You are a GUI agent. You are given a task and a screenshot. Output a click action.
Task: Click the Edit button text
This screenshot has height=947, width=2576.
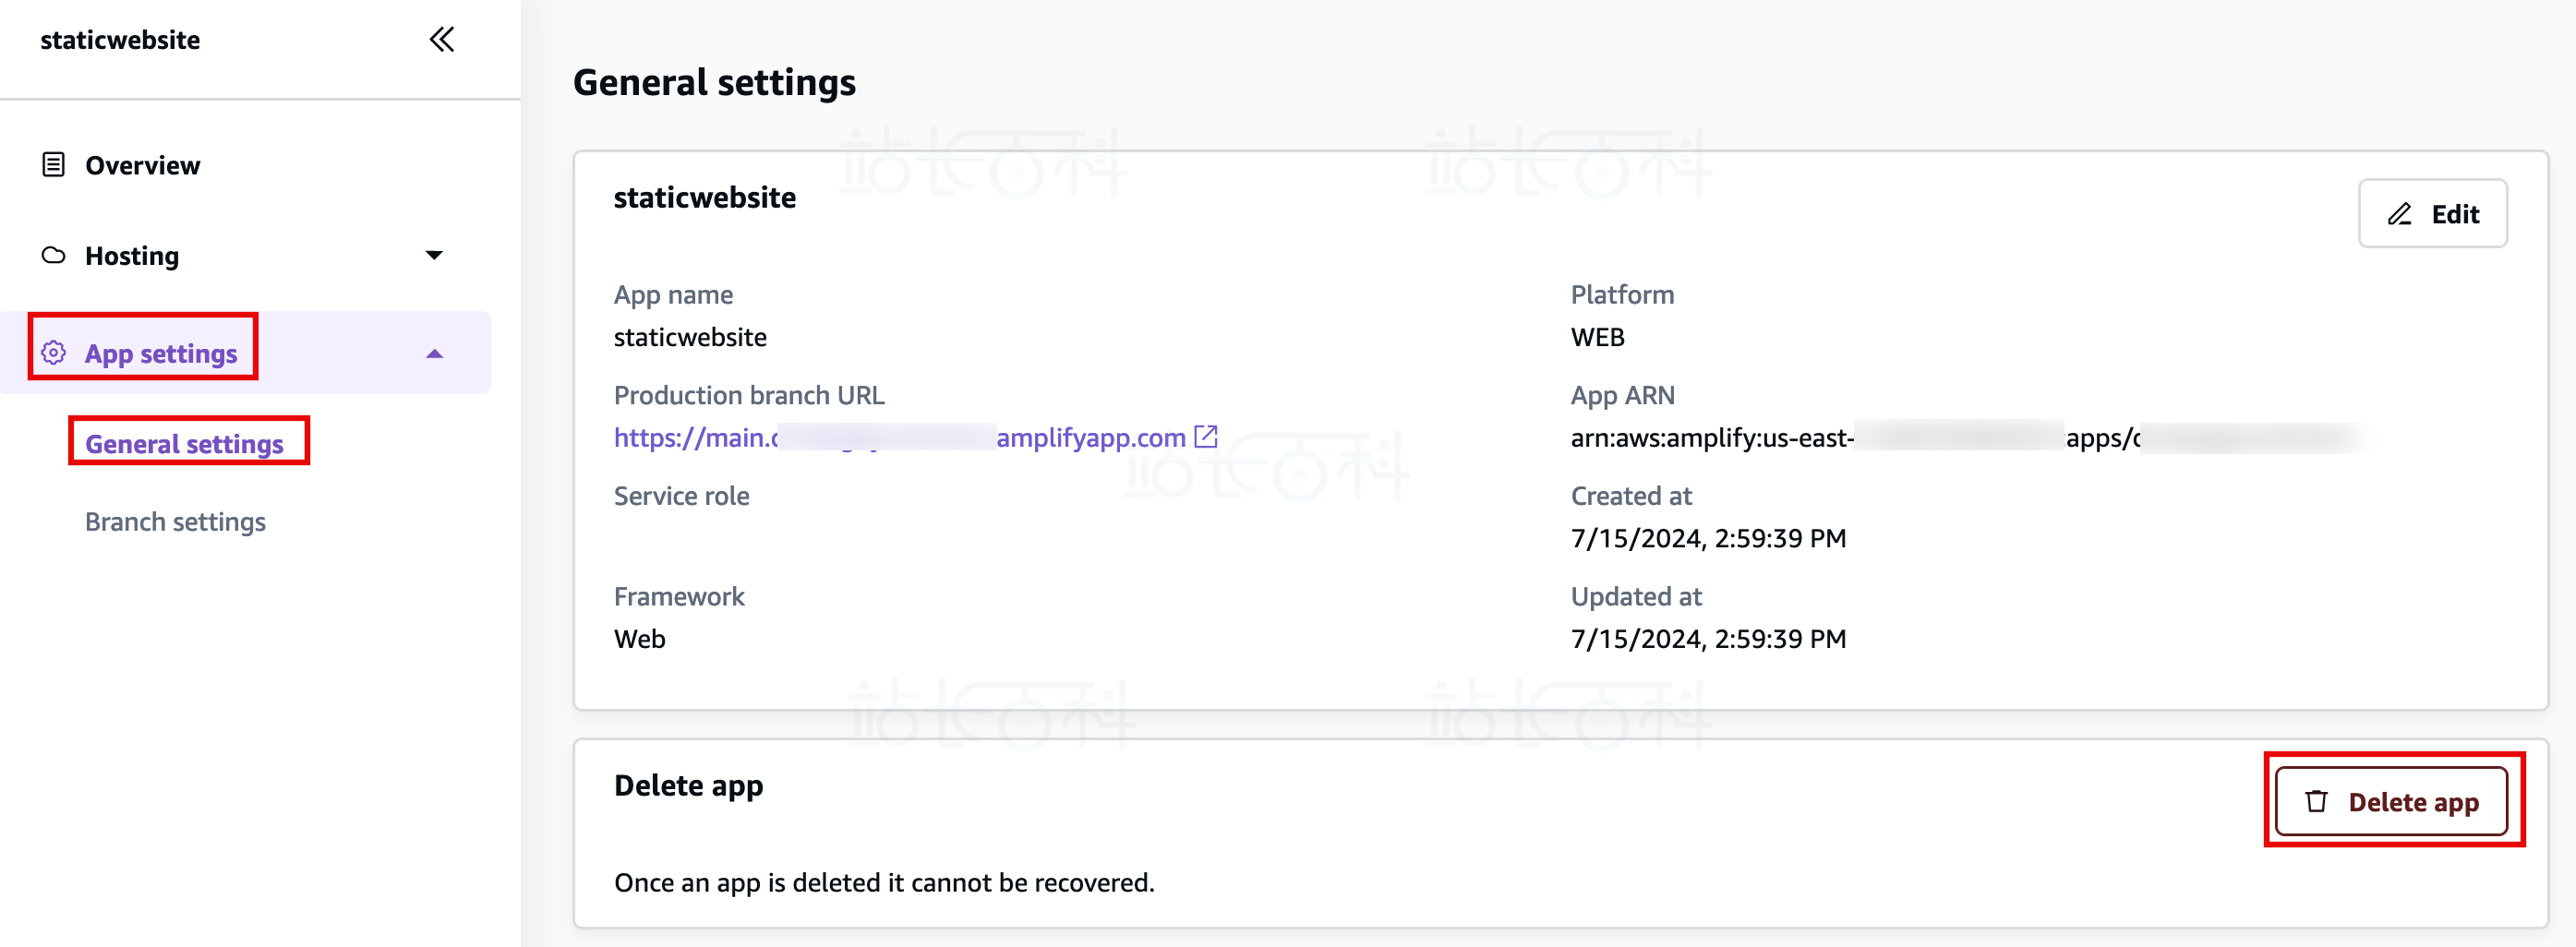[x=2455, y=214]
